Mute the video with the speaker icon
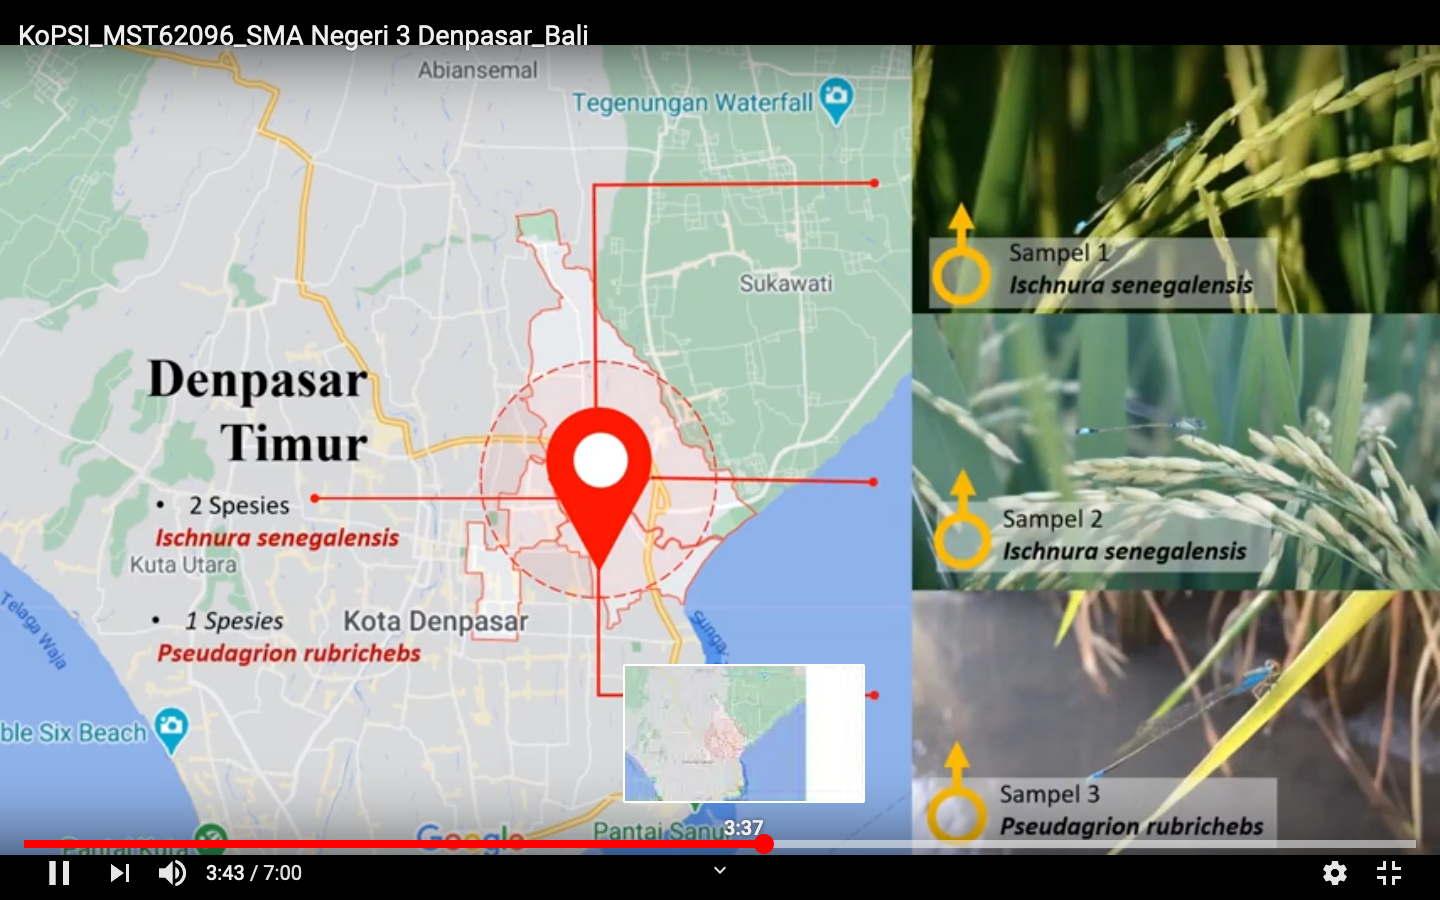The width and height of the screenshot is (1440, 900). coord(172,873)
